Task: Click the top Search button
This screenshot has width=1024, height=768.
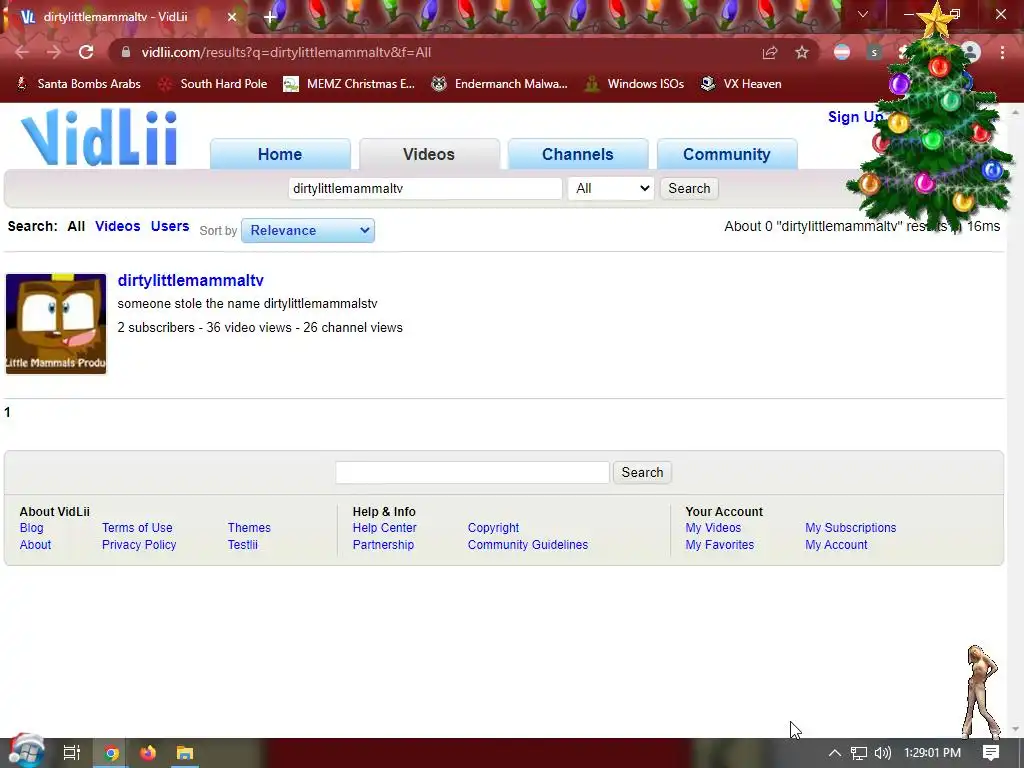Action: pyautogui.click(x=689, y=189)
